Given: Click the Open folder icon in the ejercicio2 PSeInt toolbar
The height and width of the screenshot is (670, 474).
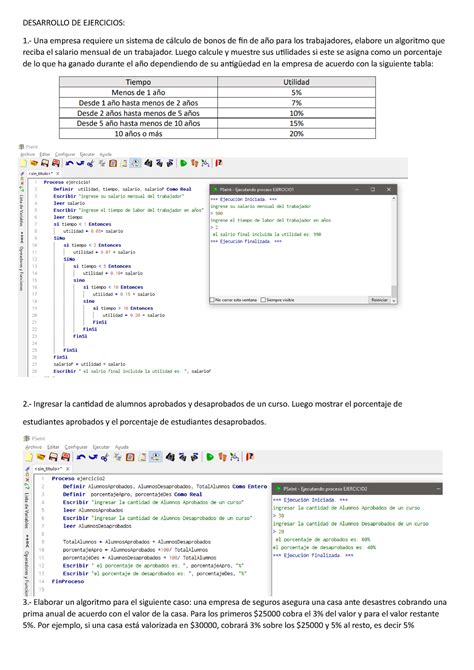Looking at the screenshot, I should click(x=41, y=457).
